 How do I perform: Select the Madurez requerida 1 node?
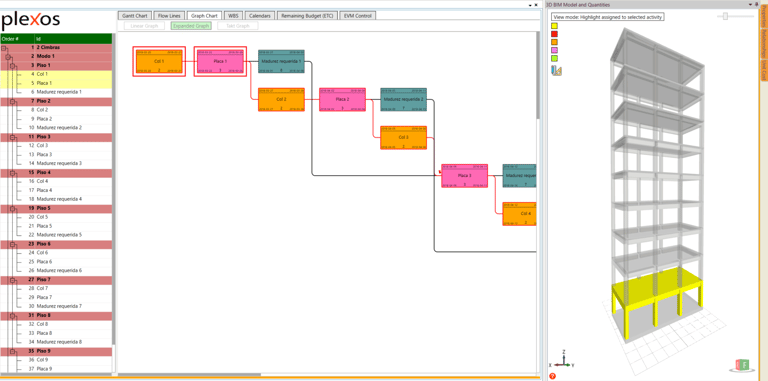coord(281,61)
